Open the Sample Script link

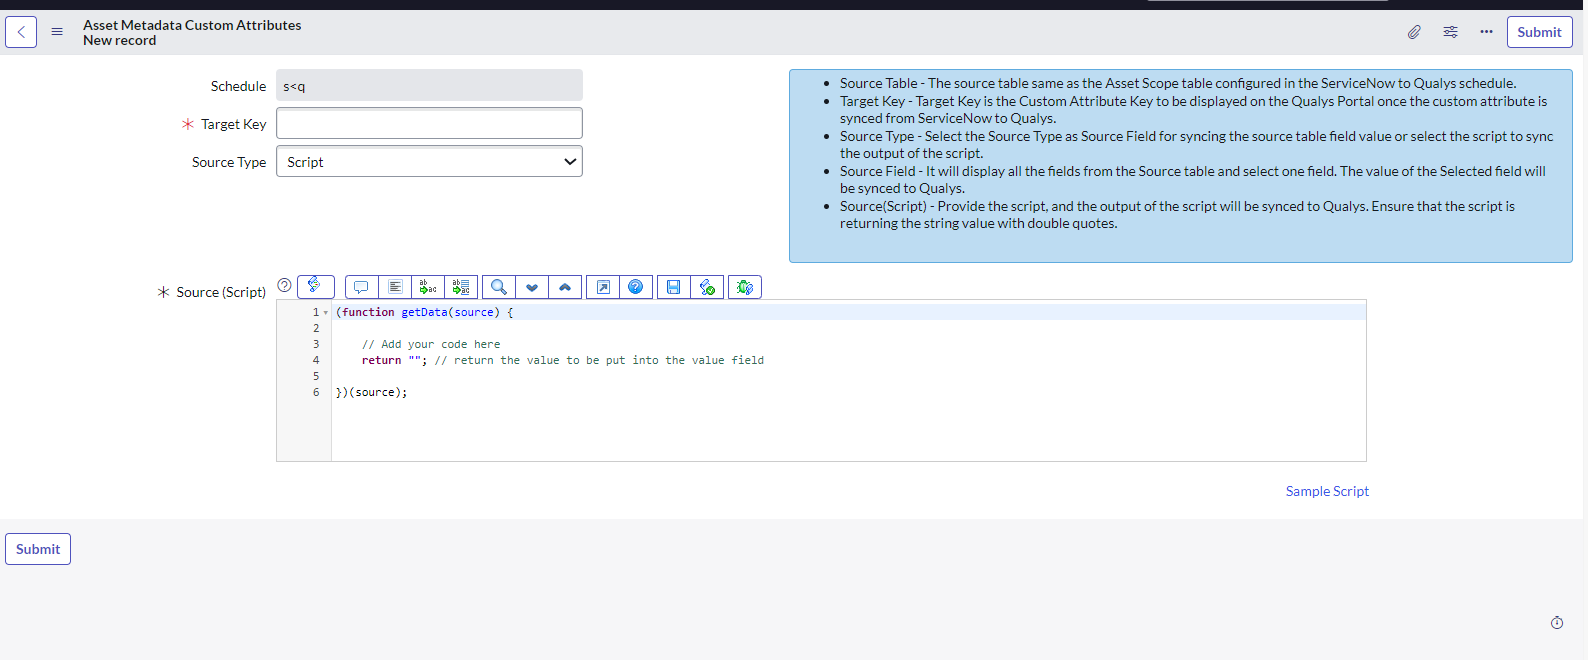(x=1327, y=491)
